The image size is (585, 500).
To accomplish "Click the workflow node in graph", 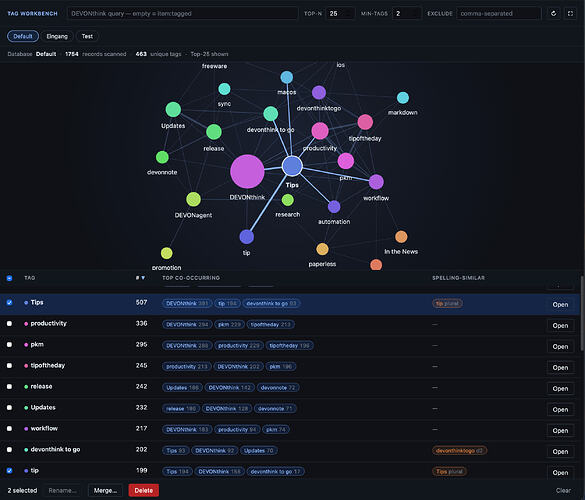I will pyautogui.click(x=376, y=182).
